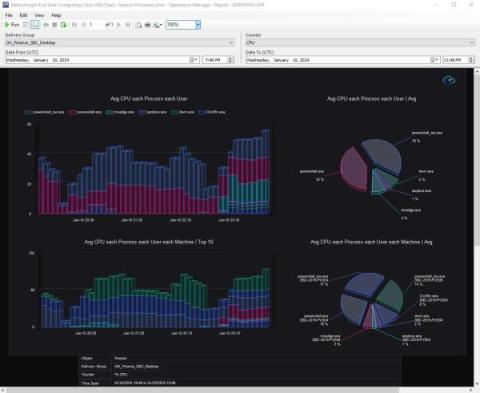Click the stop rendering toolbar icon
480x393 pixels.
click(54, 25)
